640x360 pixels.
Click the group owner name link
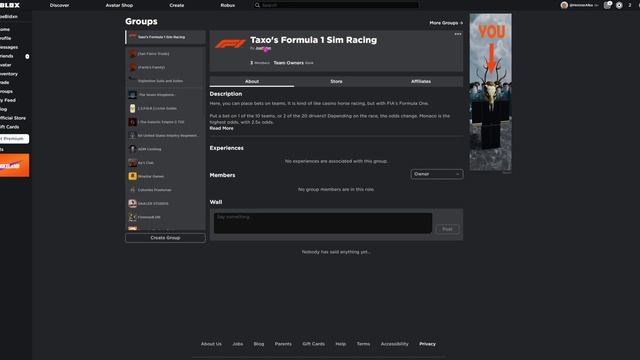(263, 48)
